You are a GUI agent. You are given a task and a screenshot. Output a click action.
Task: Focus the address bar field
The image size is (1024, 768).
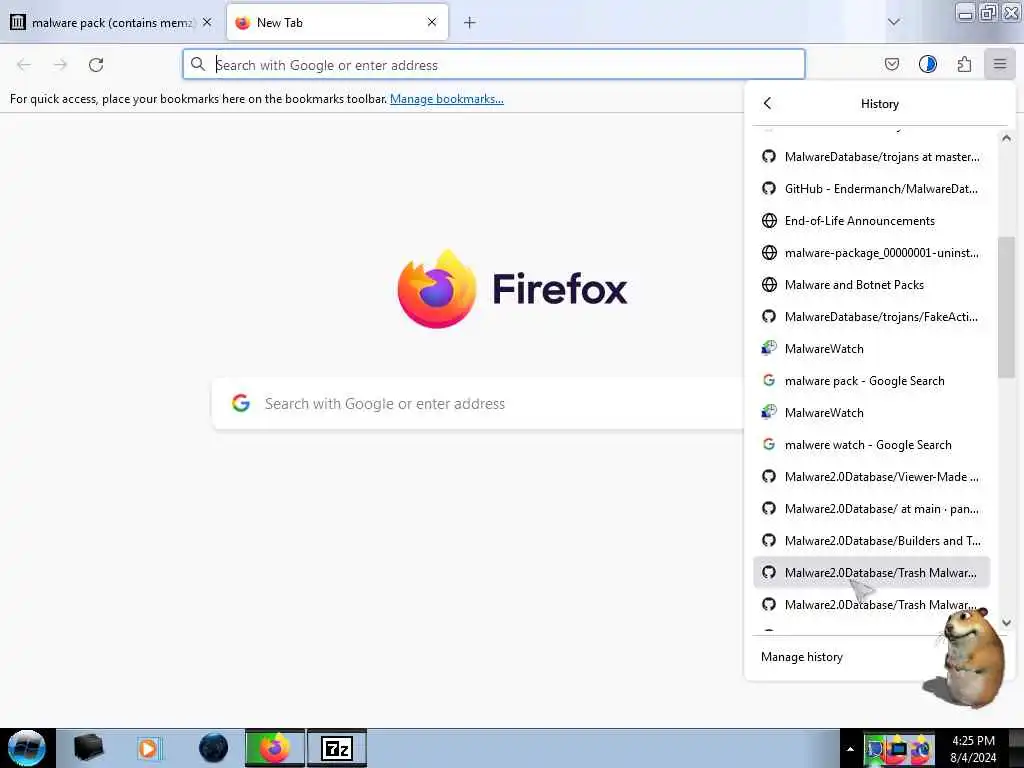[x=494, y=65]
